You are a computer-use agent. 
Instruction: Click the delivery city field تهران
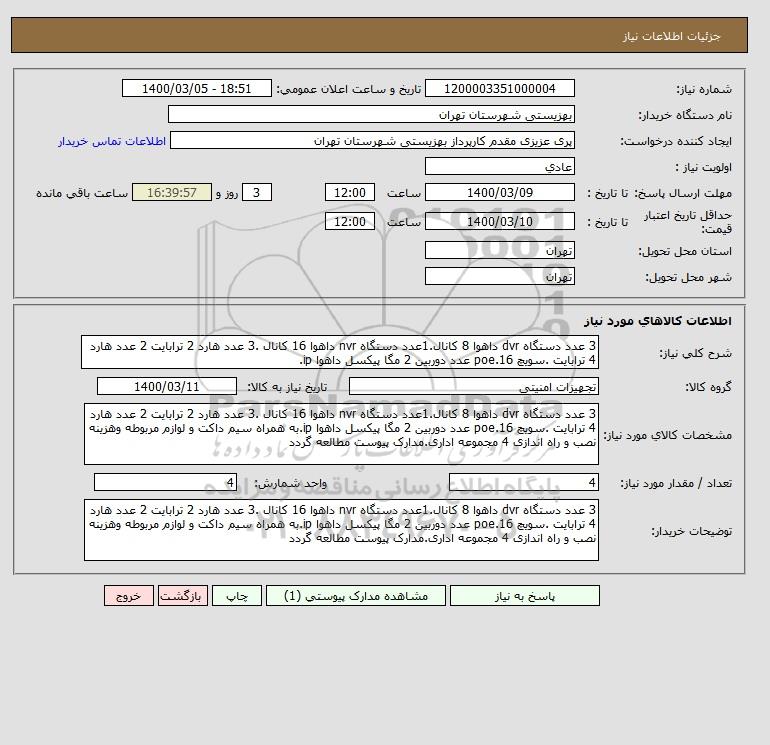(x=499, y=276)
